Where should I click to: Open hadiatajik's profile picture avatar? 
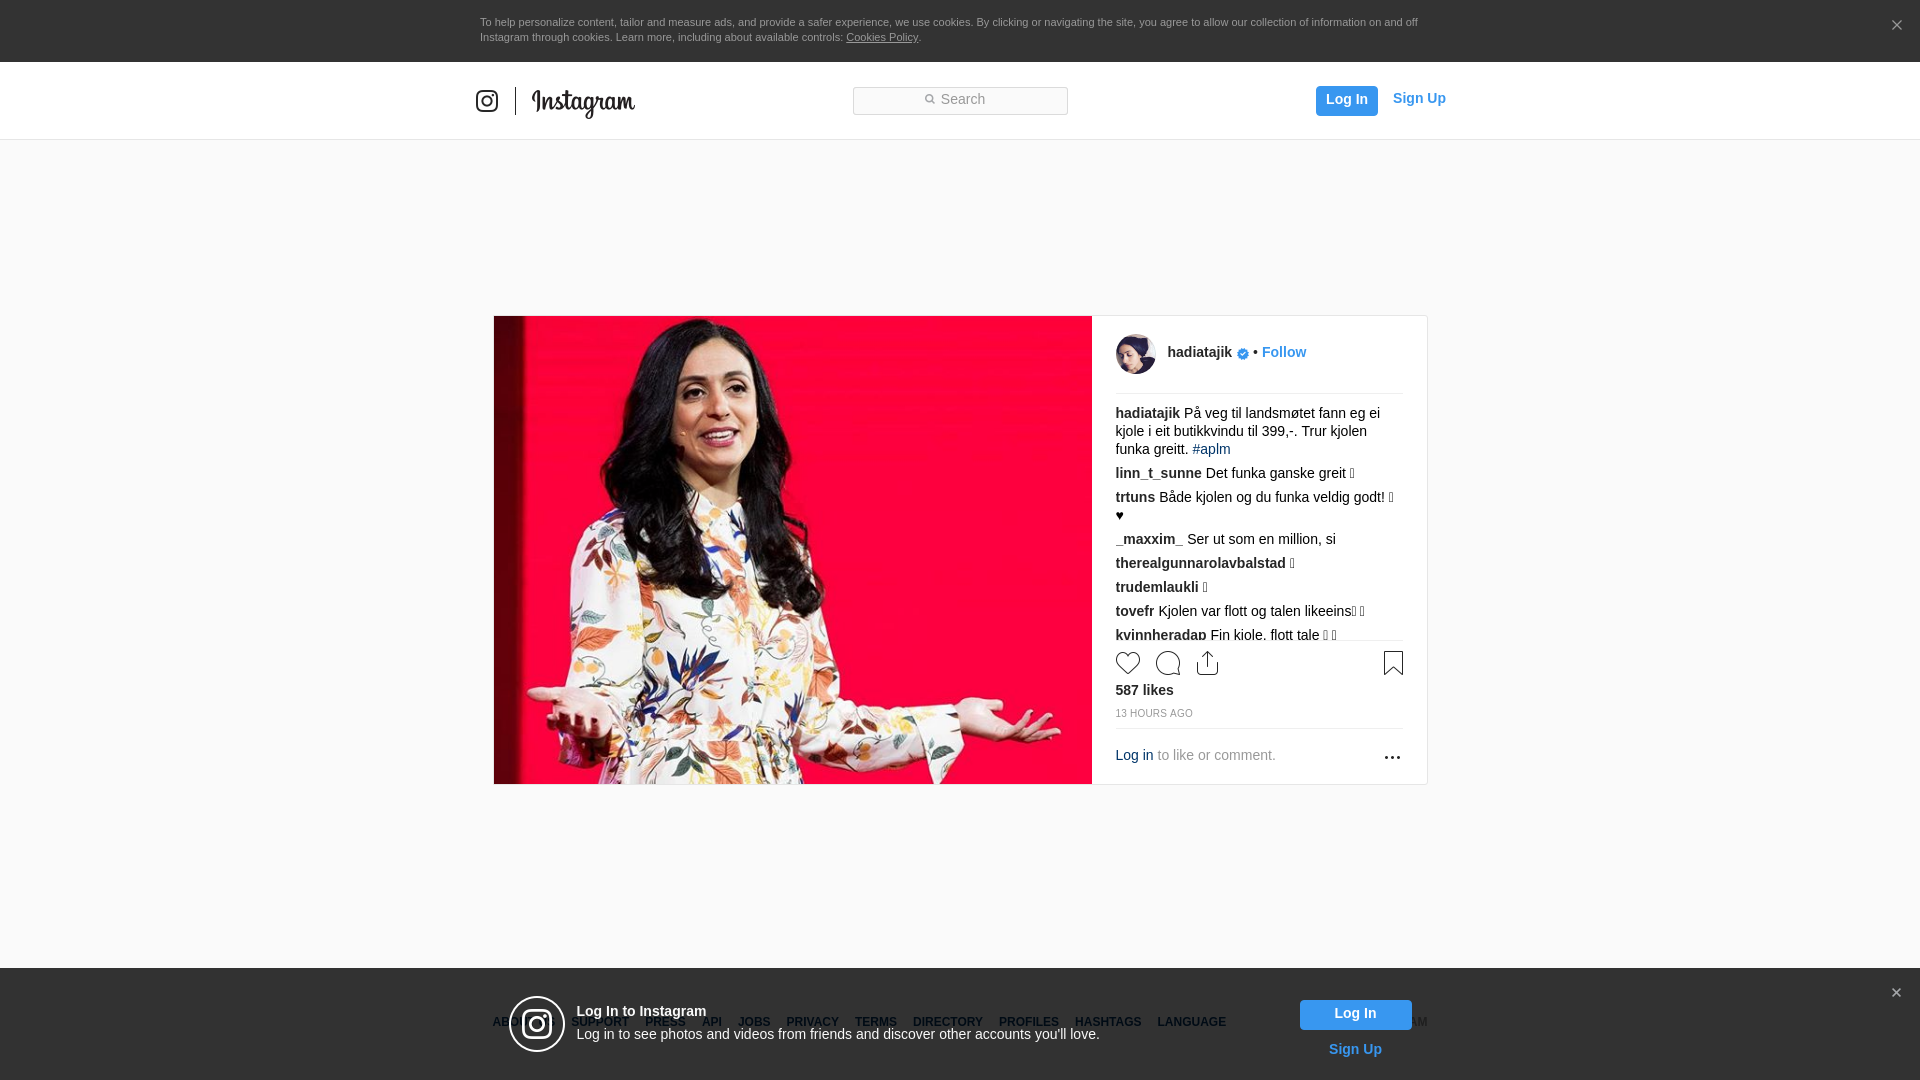[1136, 354]
